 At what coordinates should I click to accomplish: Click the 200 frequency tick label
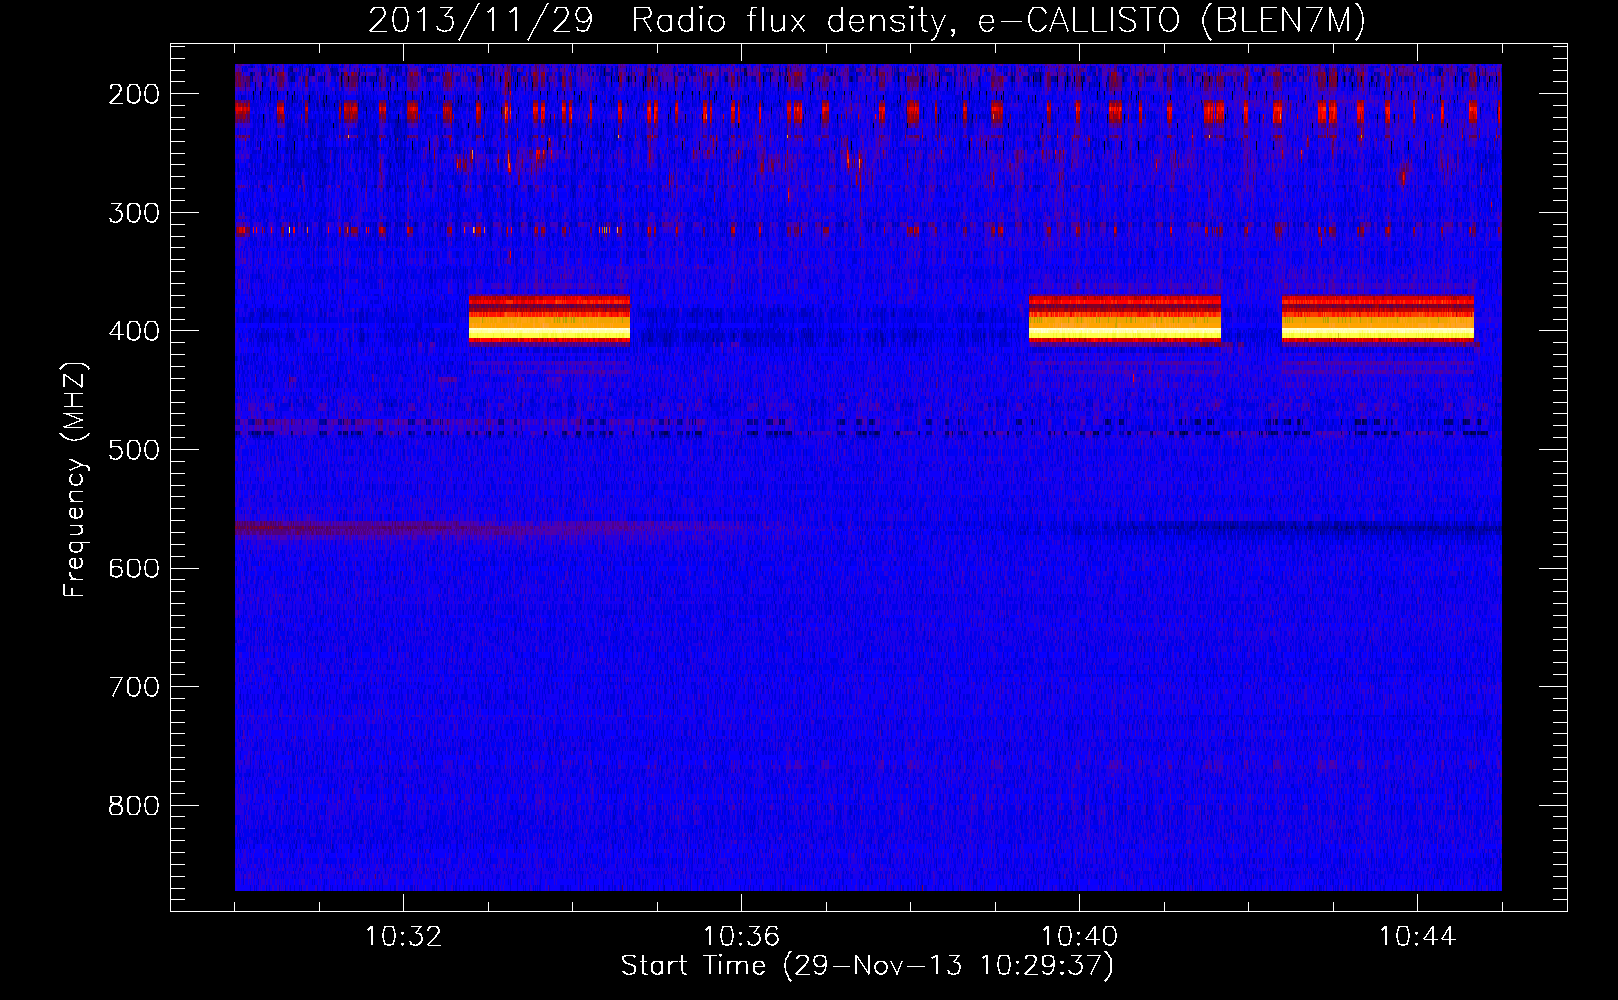(134, 94)
